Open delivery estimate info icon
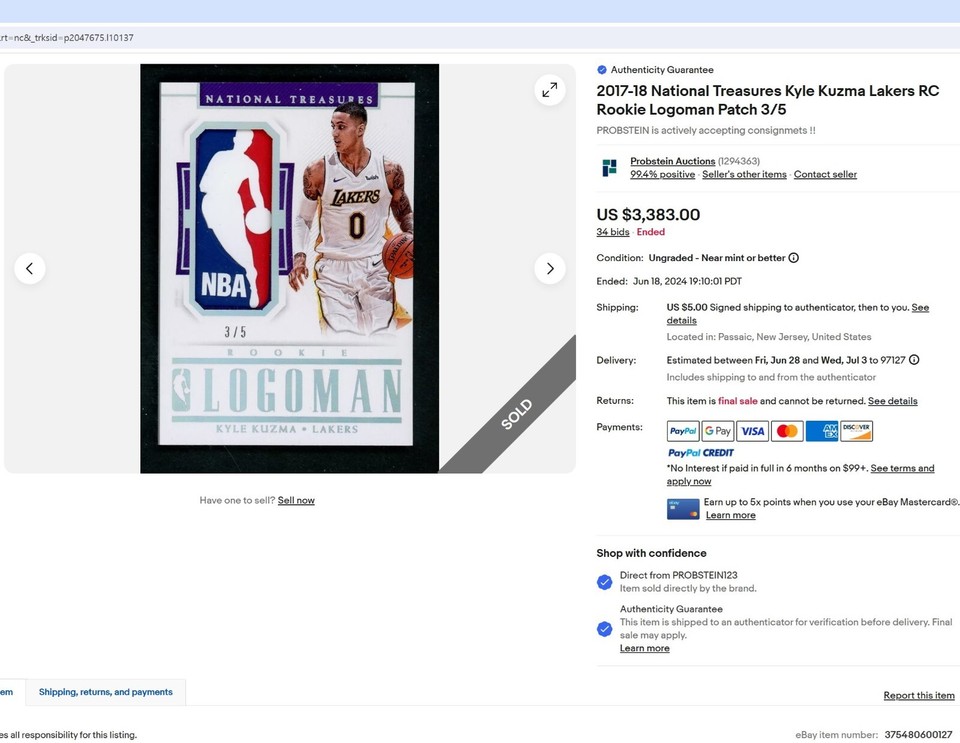The image size is (960, 743). 913,360
